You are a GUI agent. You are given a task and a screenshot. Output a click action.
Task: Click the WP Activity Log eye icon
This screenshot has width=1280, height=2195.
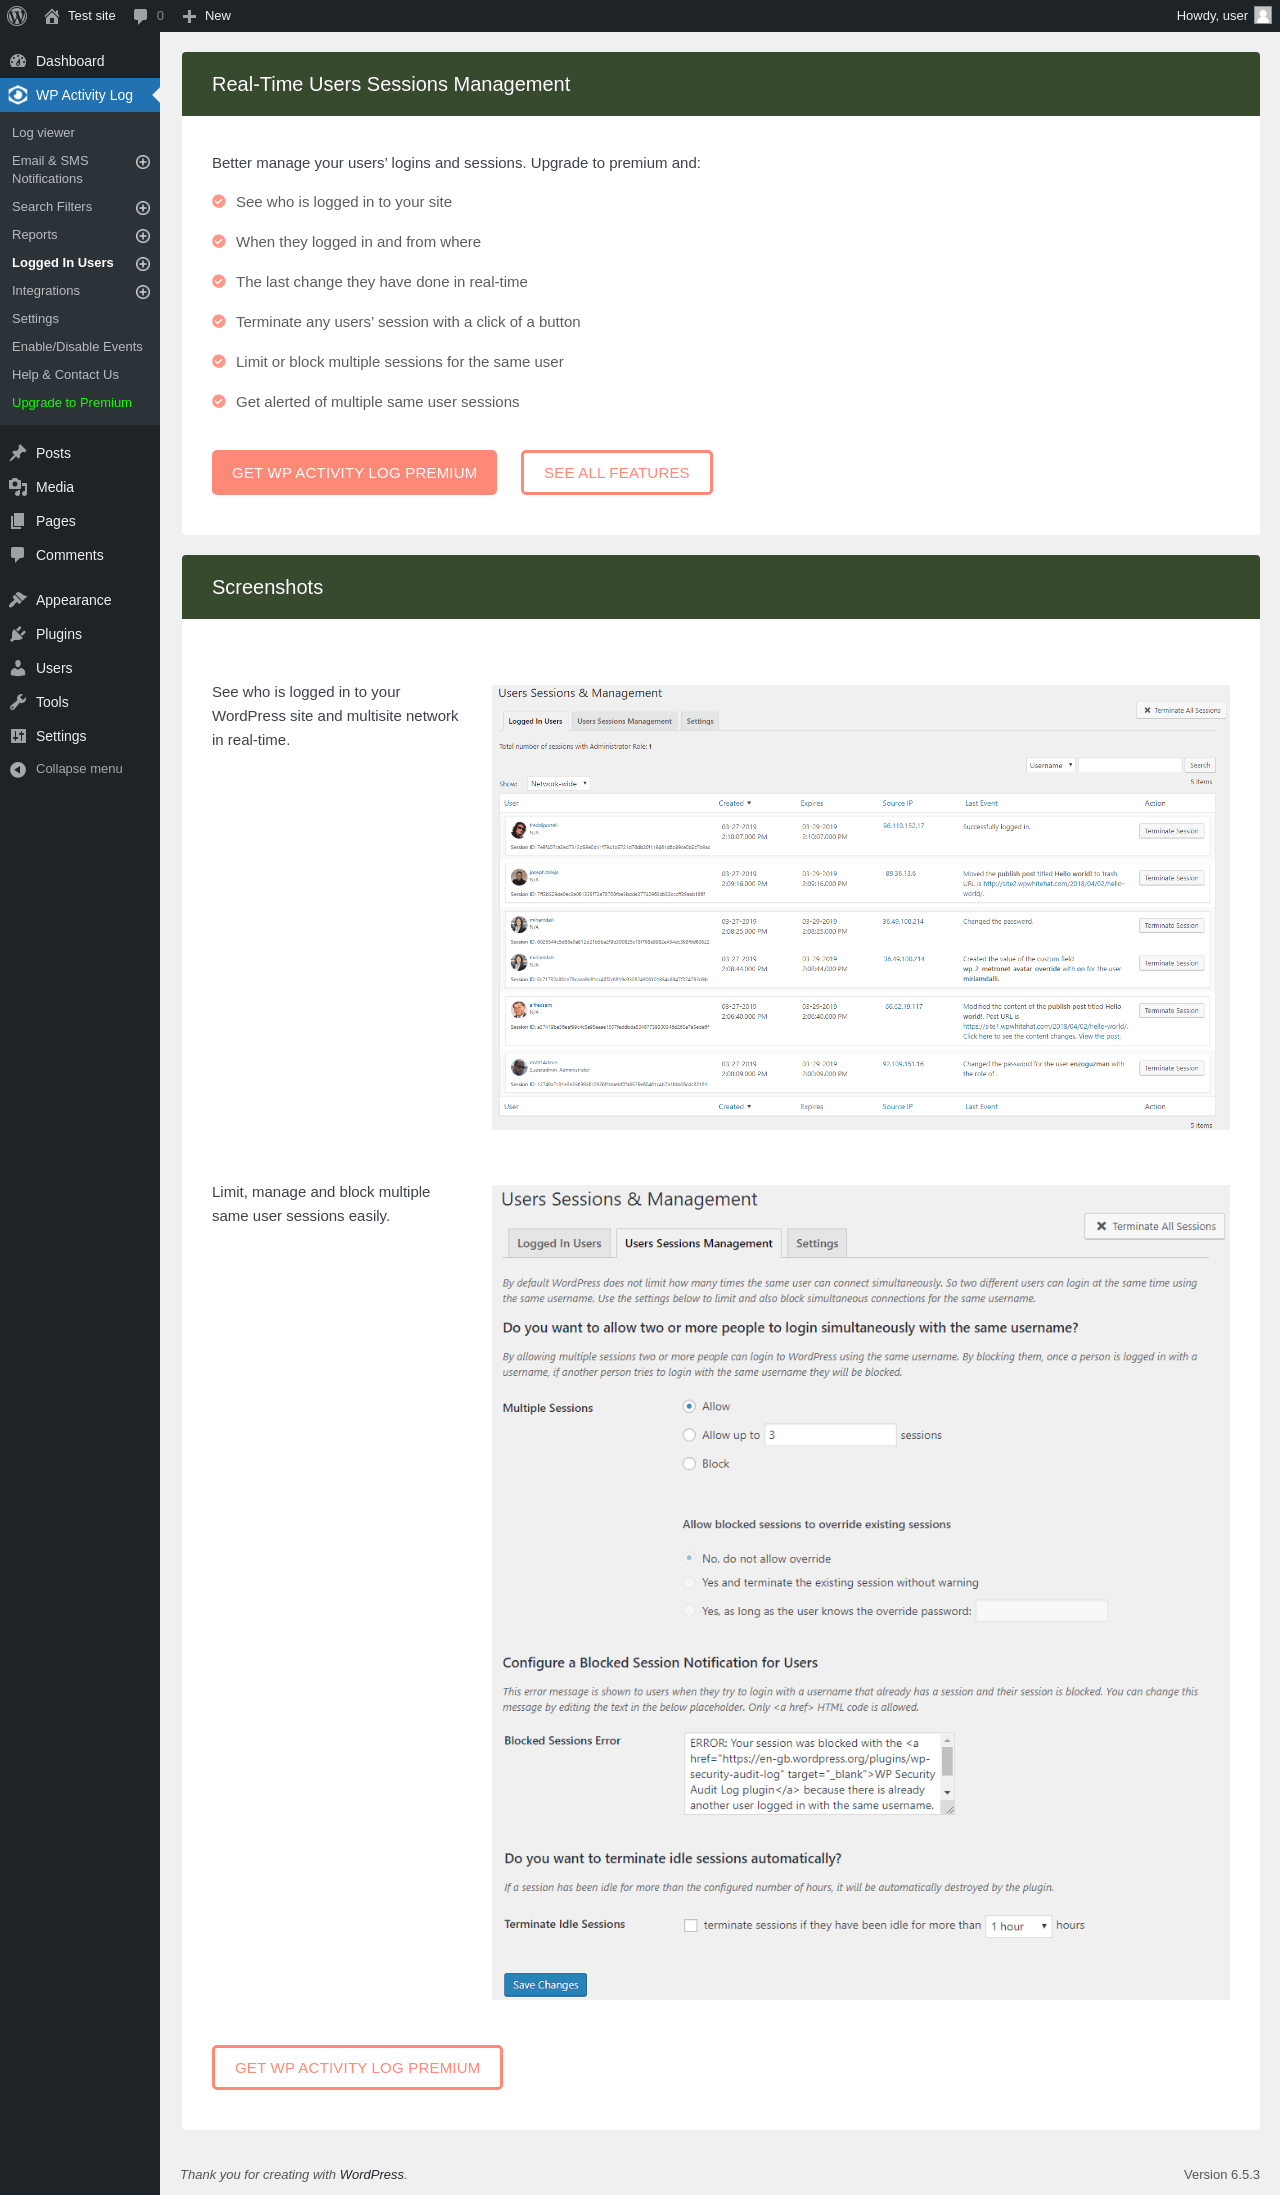tap(18, 95)
